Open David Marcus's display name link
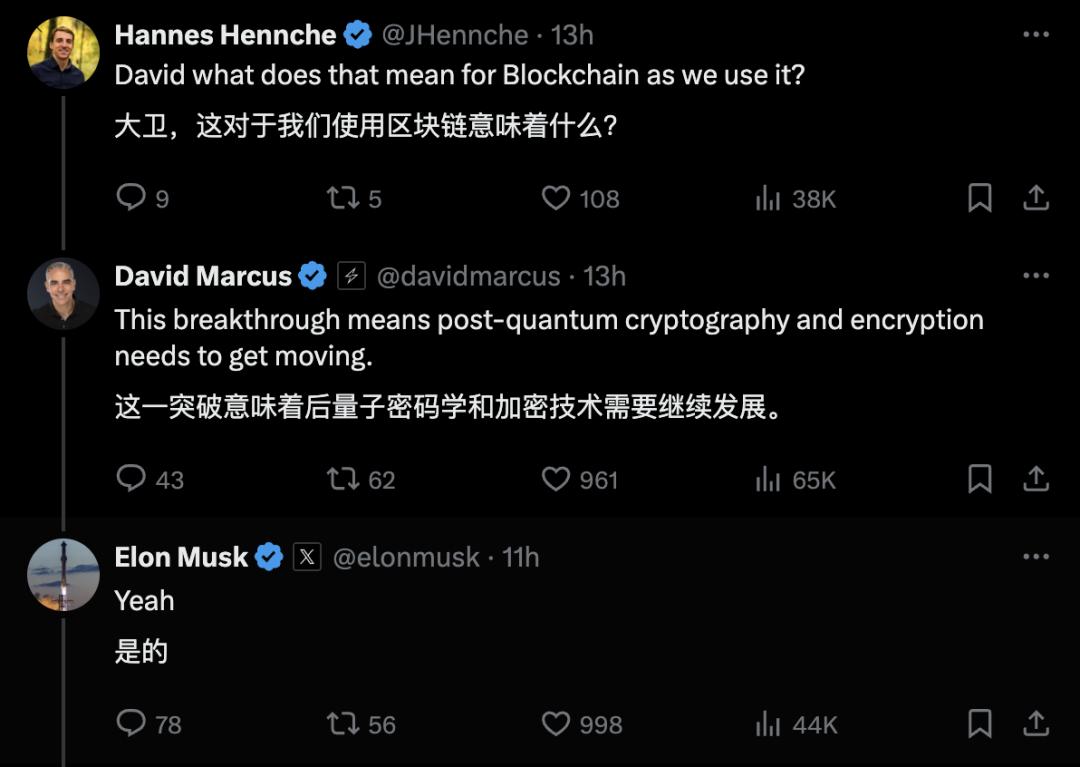1080x767 pixels. [203, 276]
